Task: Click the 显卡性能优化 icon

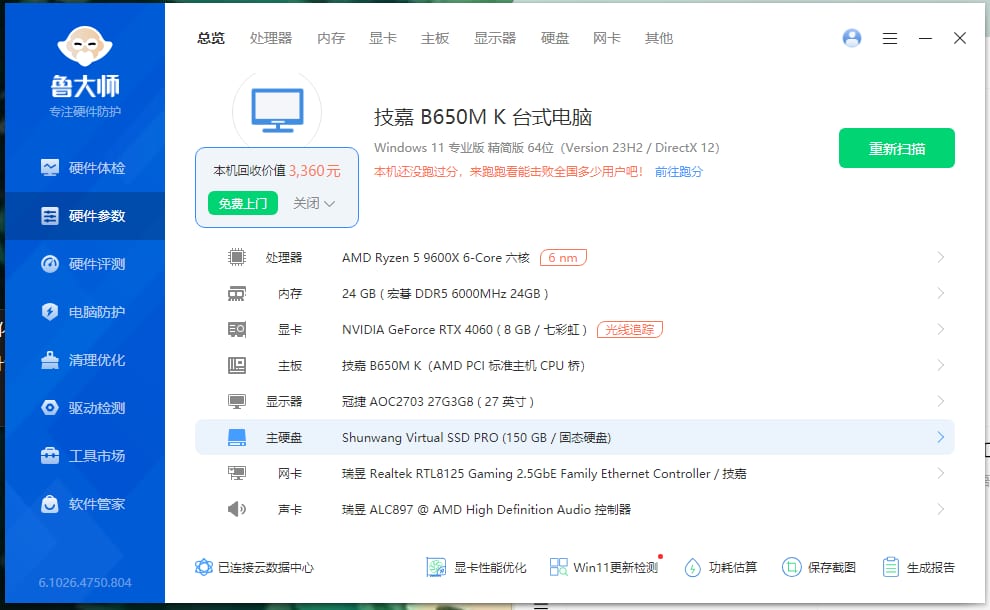Action: [x=436, y=567]
